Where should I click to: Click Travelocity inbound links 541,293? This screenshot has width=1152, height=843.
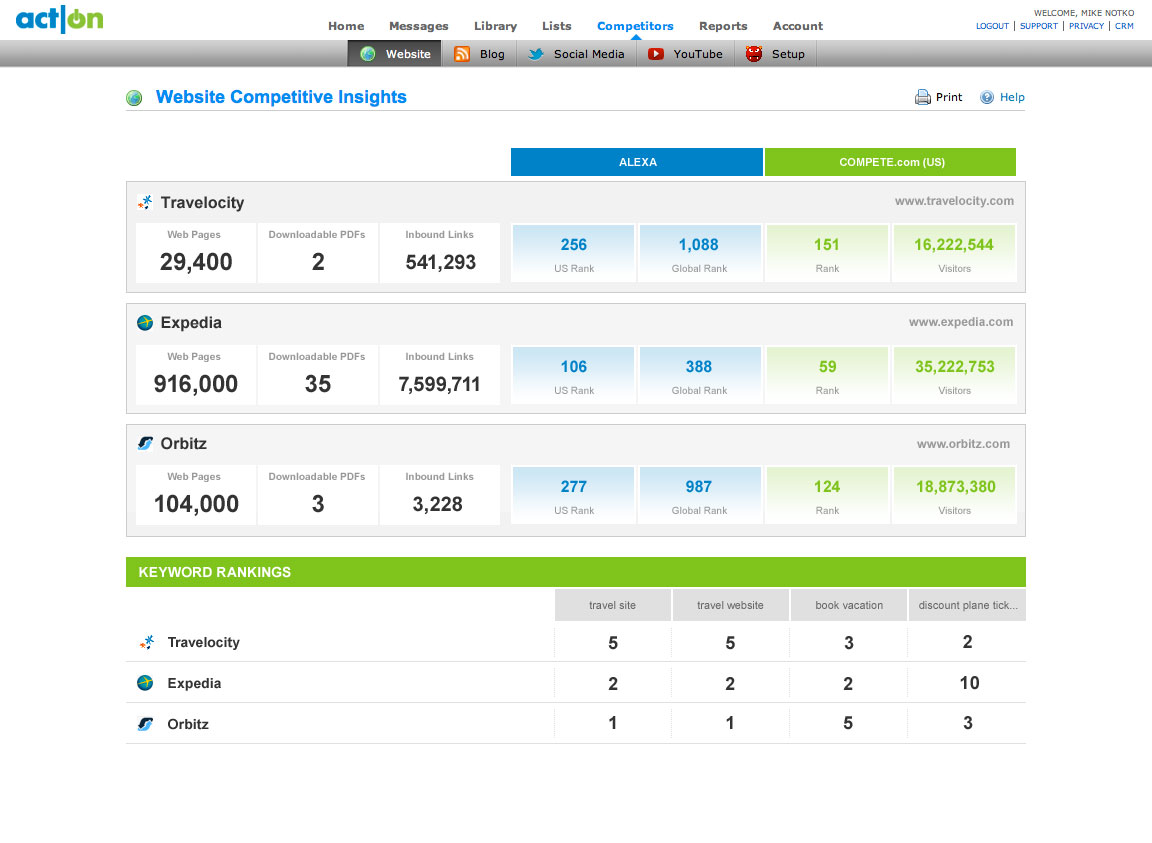click(440, 262)
